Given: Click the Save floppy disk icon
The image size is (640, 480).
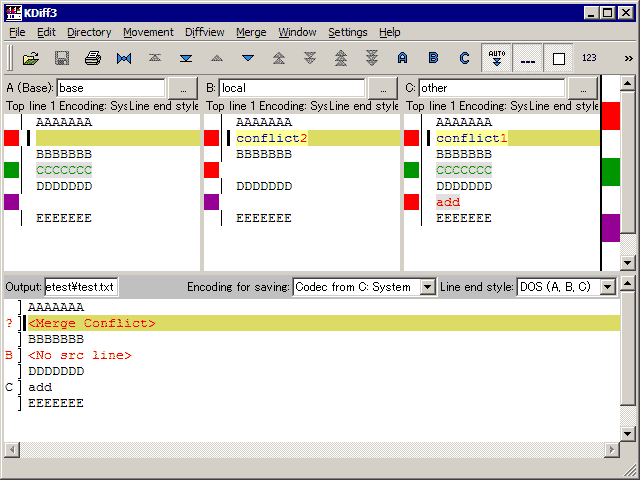Looking at the screenshot, I should pos(62,58).
